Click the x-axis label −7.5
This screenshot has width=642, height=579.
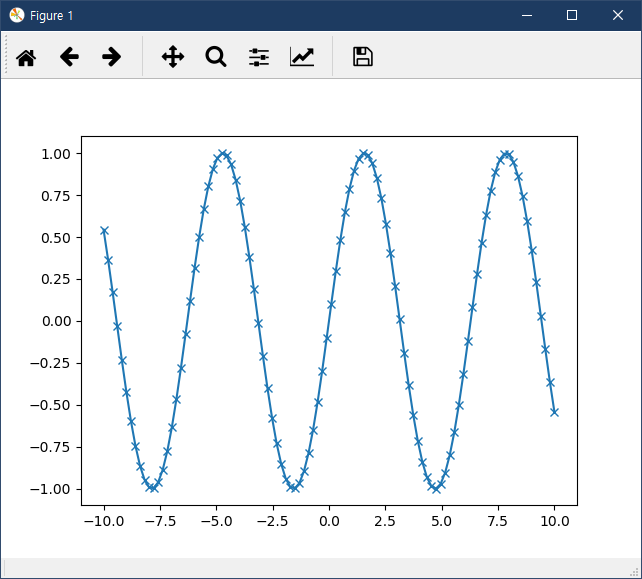click(160, 521)
